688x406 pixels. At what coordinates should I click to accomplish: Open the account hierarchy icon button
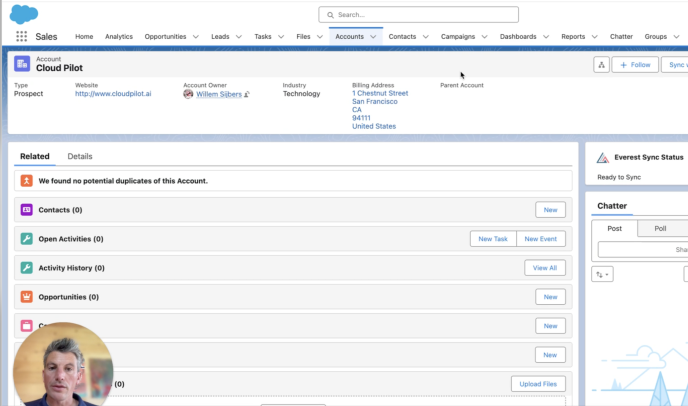click(x=601, y=65)
